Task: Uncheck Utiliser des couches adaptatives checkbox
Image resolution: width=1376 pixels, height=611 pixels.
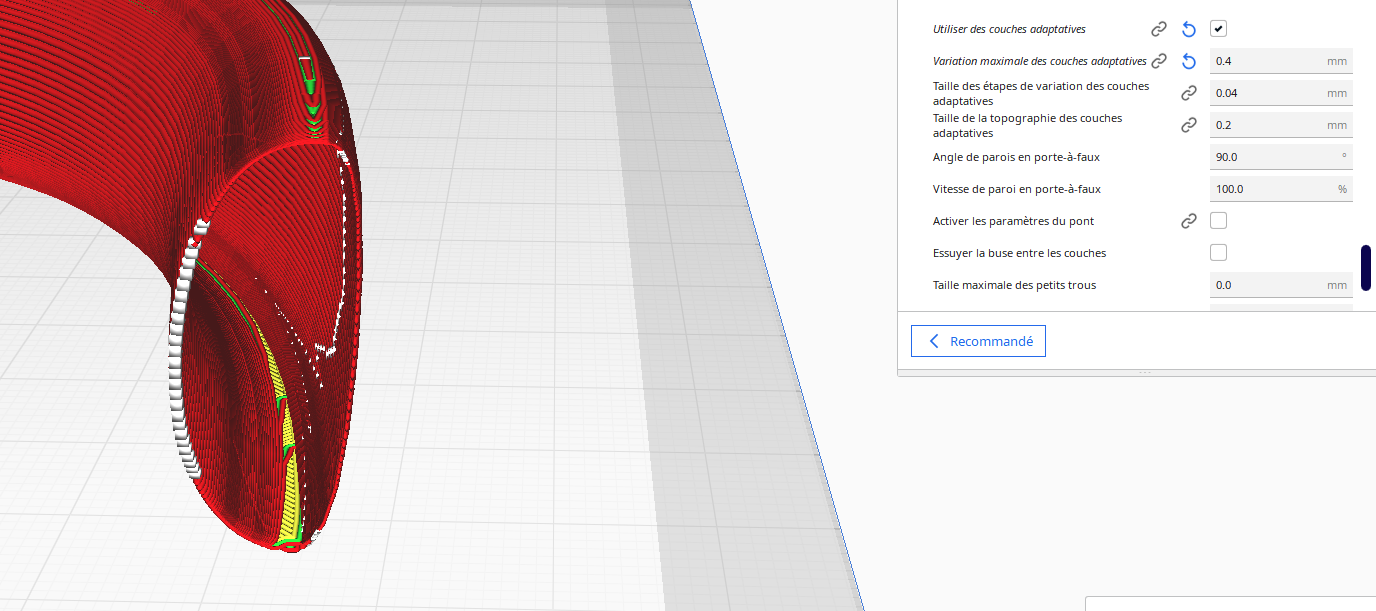Action: [x=1218, y=29]
